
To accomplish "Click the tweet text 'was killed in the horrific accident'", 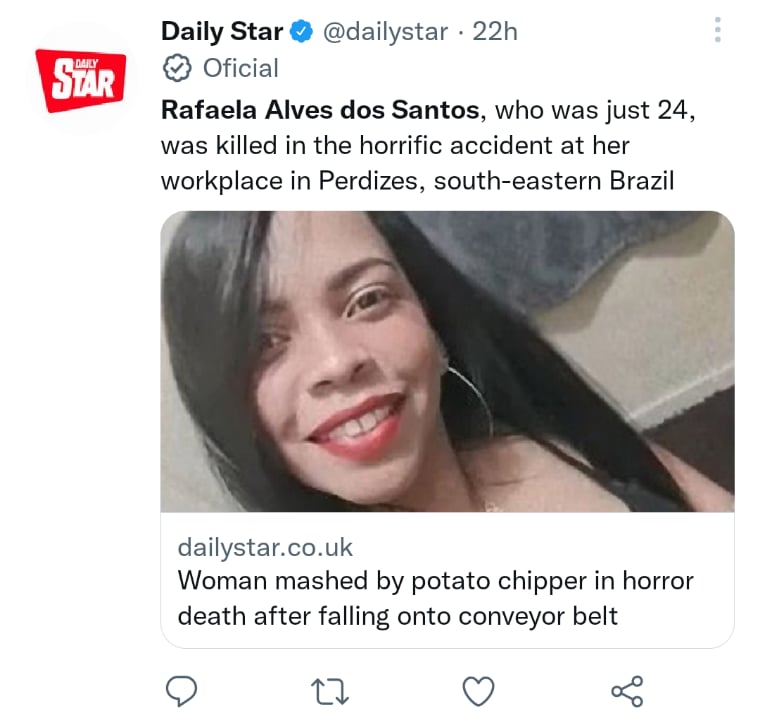I will tap(357, 145).
